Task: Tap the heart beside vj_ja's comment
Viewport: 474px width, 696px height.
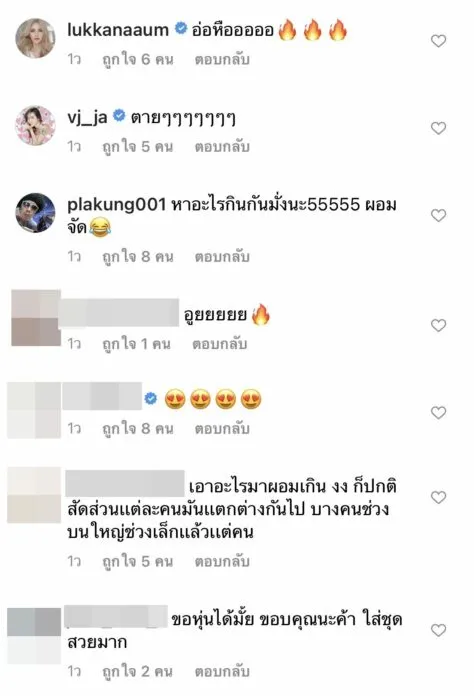Action: pos(438,128)
